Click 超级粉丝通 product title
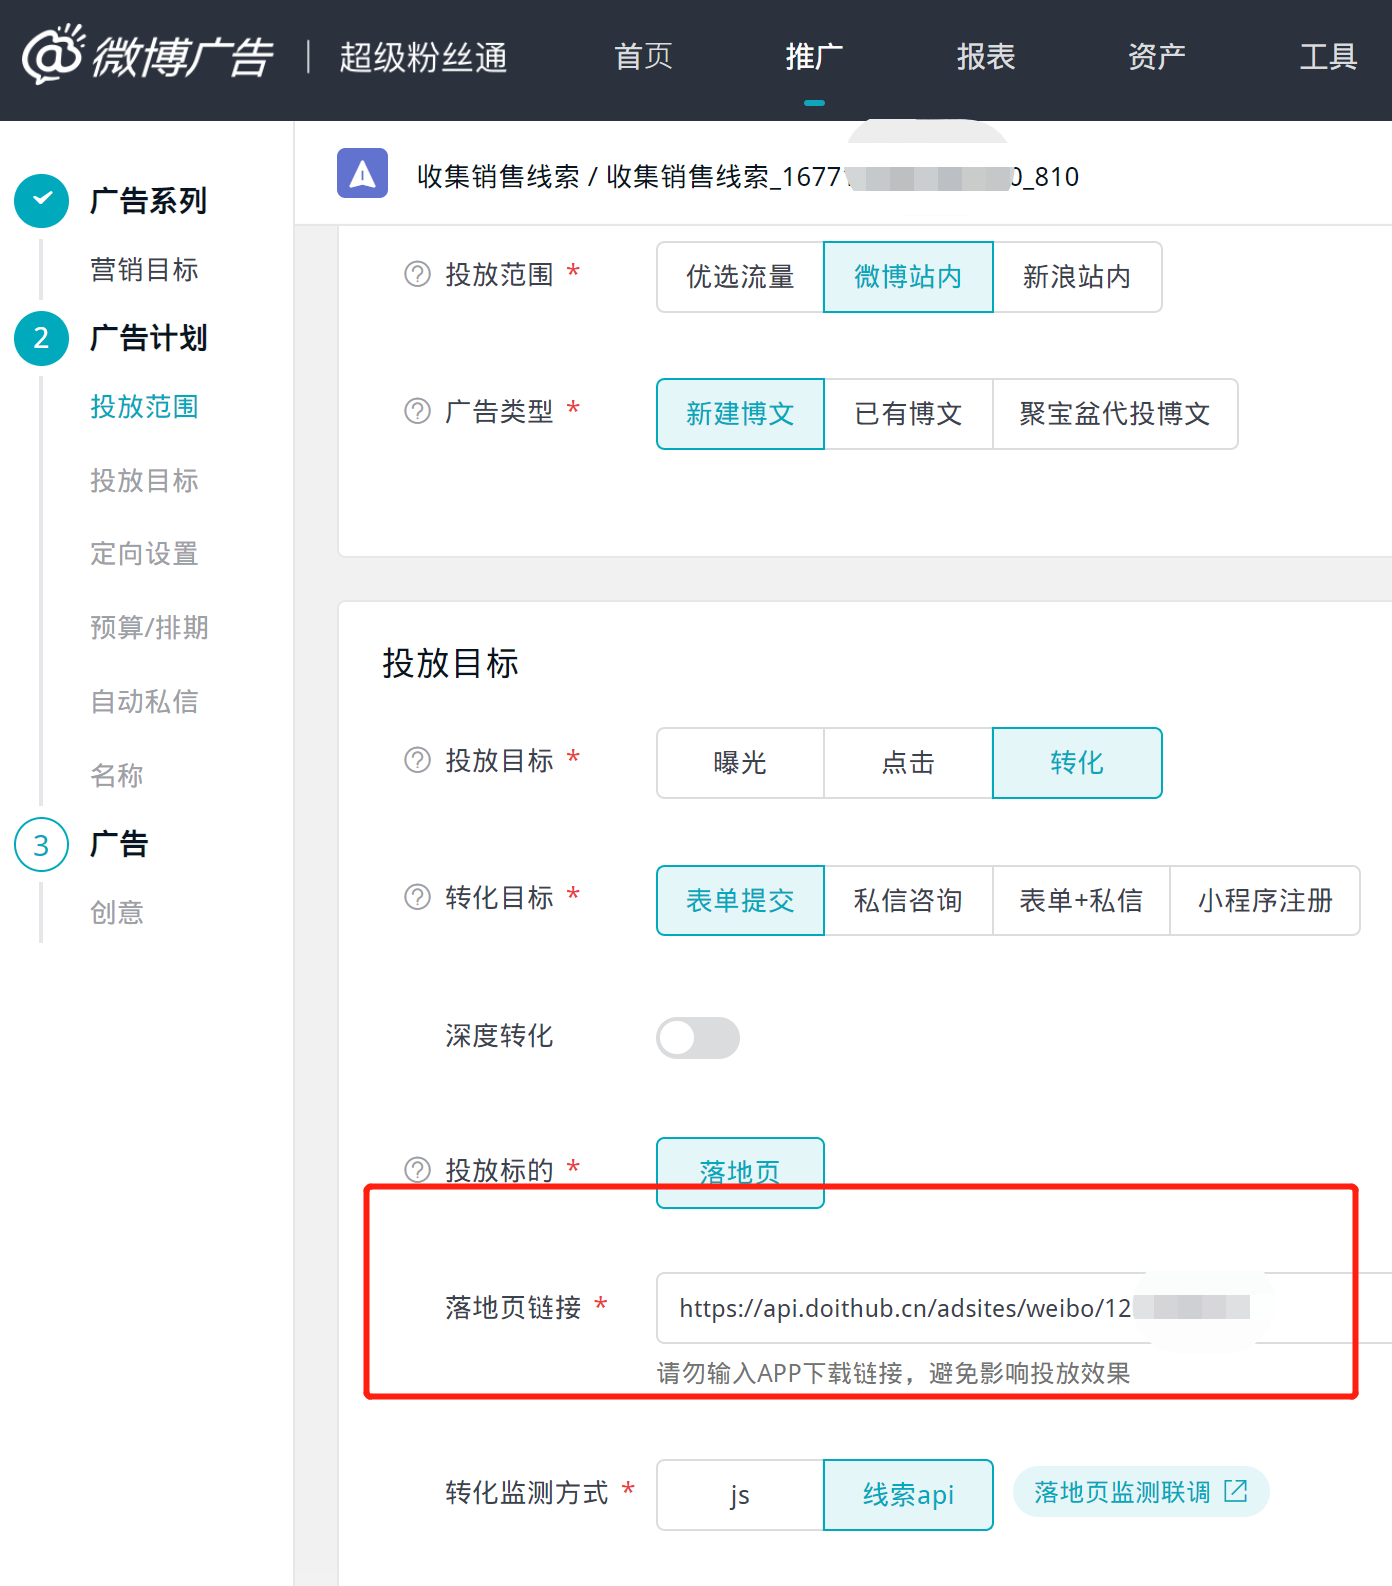 click(423, 57)
